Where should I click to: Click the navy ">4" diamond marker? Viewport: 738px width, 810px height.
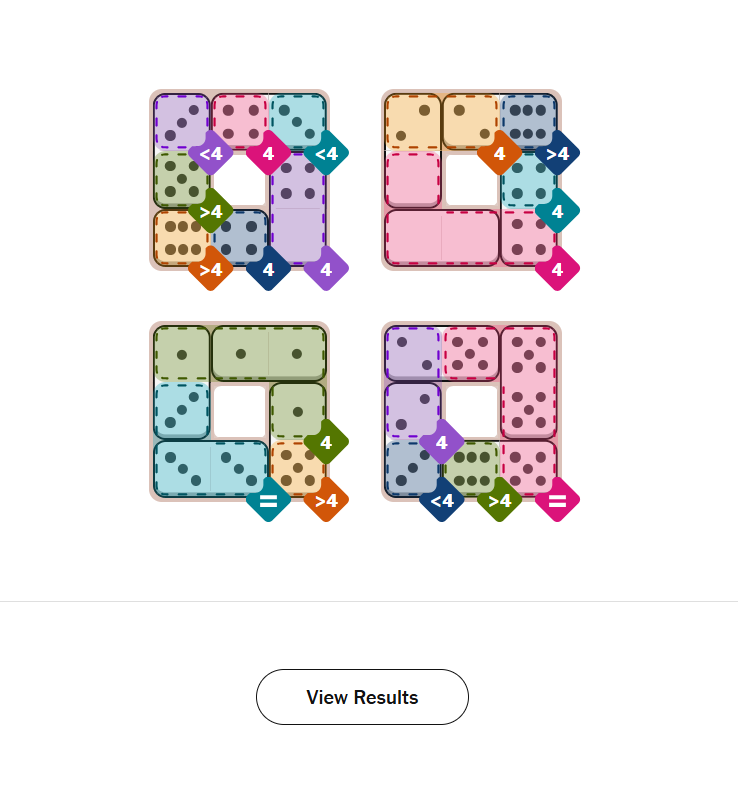(557, 153)
